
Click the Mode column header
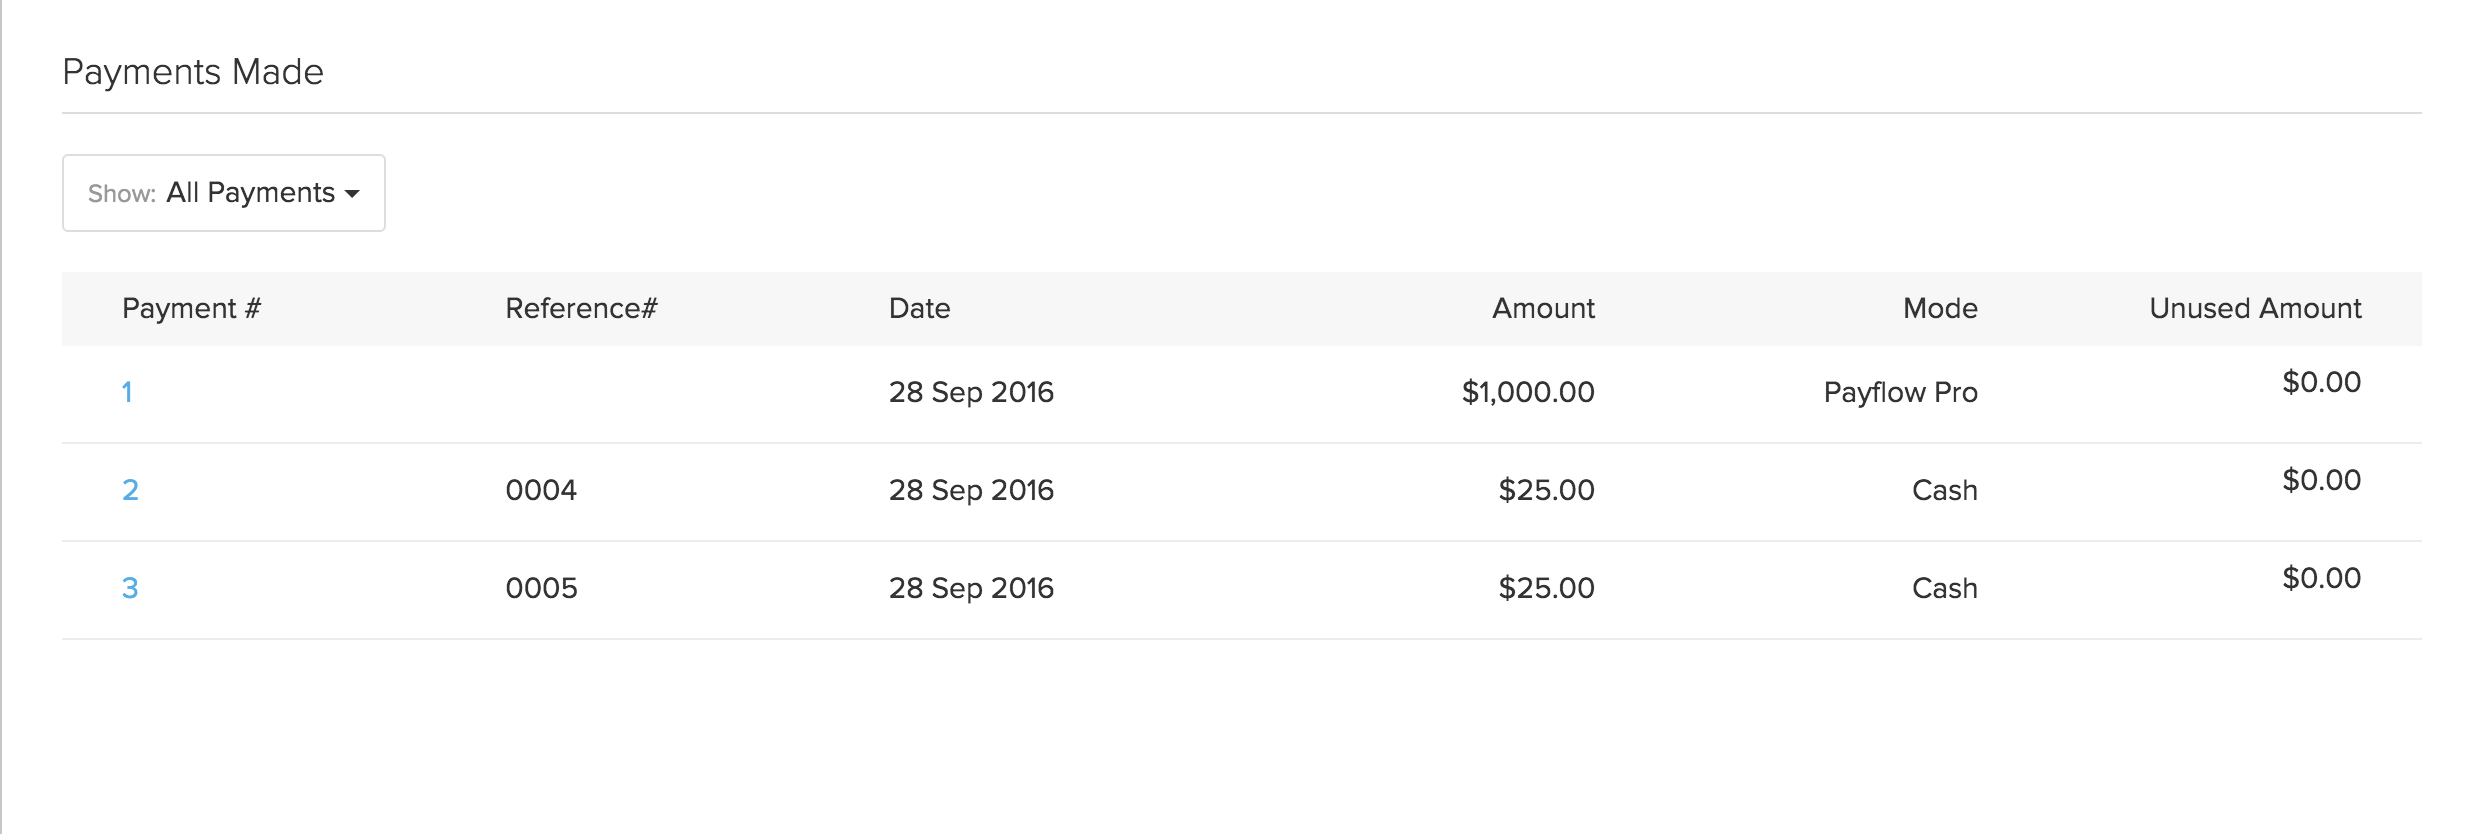(1939, 308)
